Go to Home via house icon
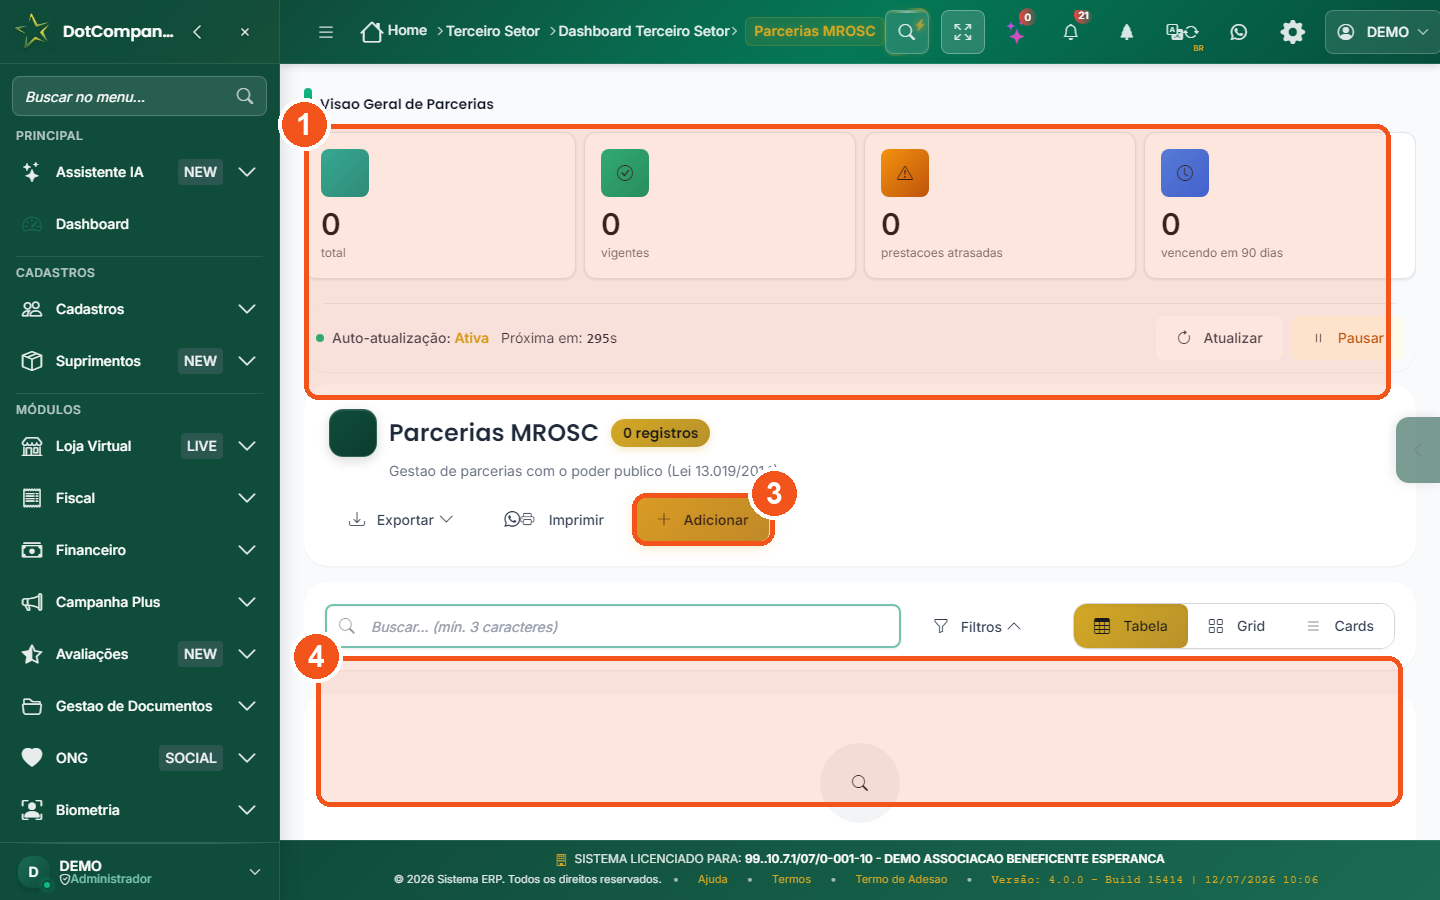This screenshot has width=1440, height=900. click(372, 32)
